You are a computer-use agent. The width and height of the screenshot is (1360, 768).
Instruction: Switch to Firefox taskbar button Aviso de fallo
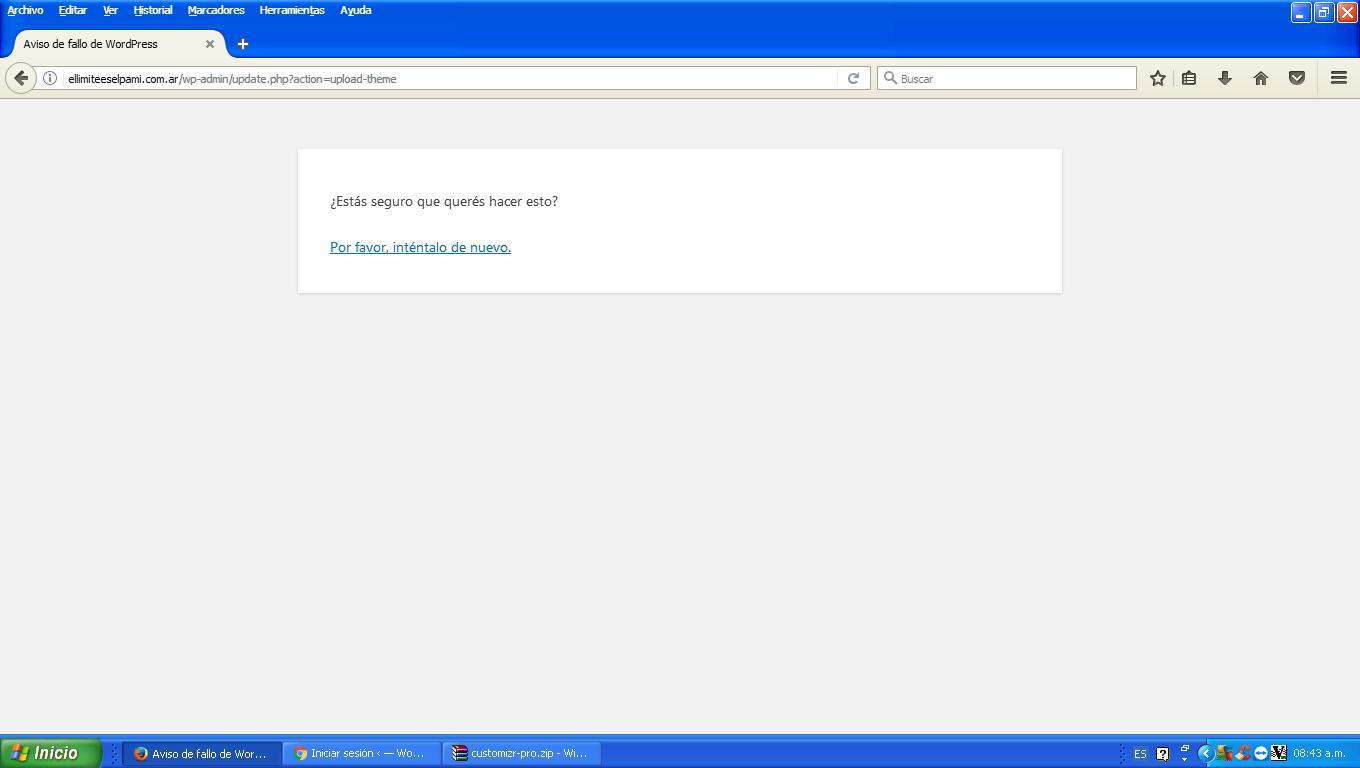click(x=202, y=753)
